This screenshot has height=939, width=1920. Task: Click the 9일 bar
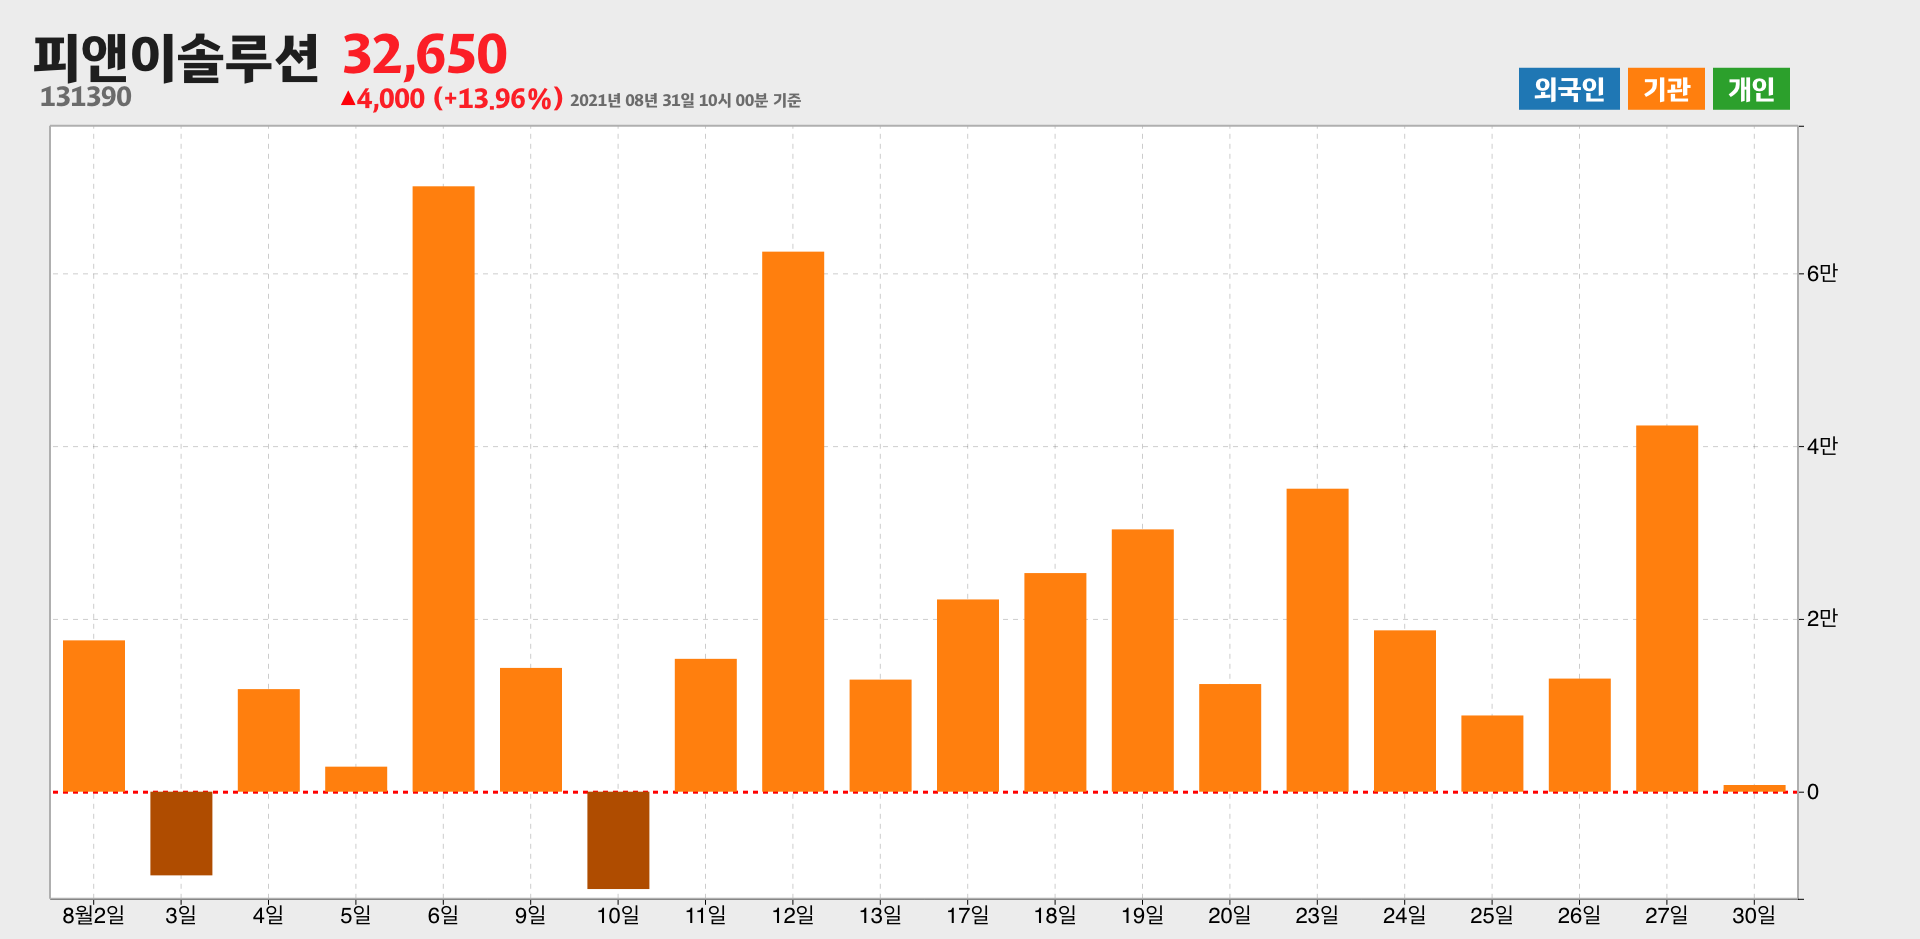[x=531, y=730]
